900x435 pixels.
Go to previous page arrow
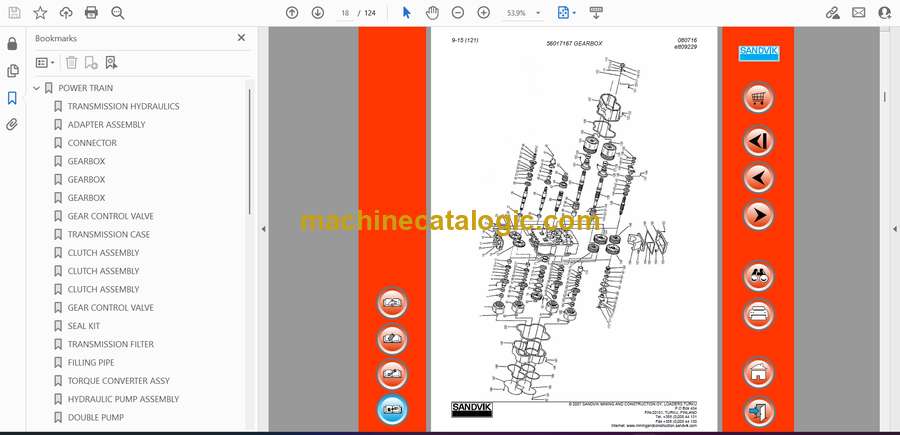point(292,13)
